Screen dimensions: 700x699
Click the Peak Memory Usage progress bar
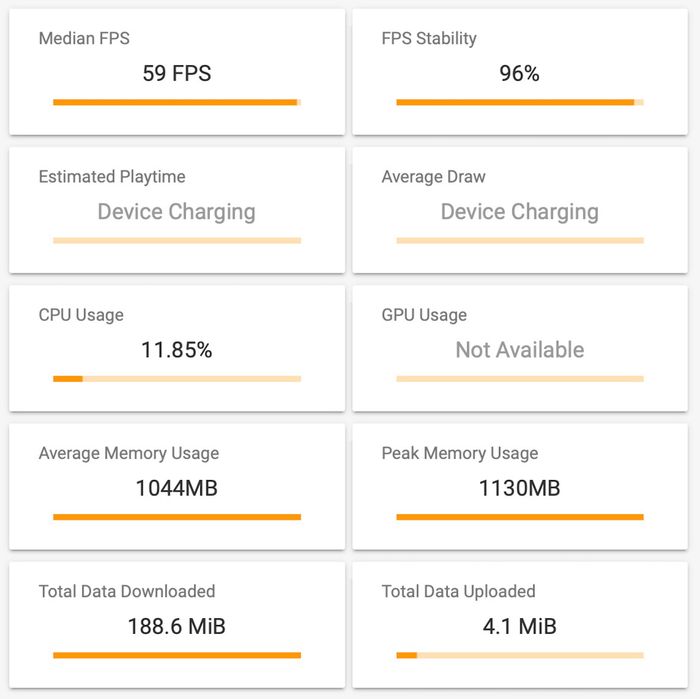pos(520,517)
